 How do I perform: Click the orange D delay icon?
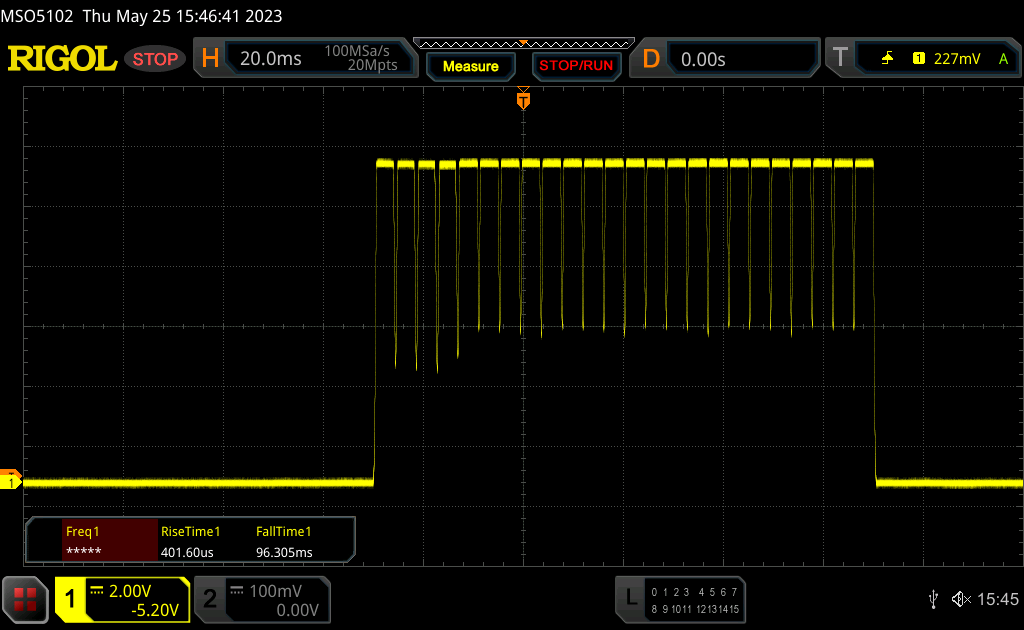click(x=651, y=59)
